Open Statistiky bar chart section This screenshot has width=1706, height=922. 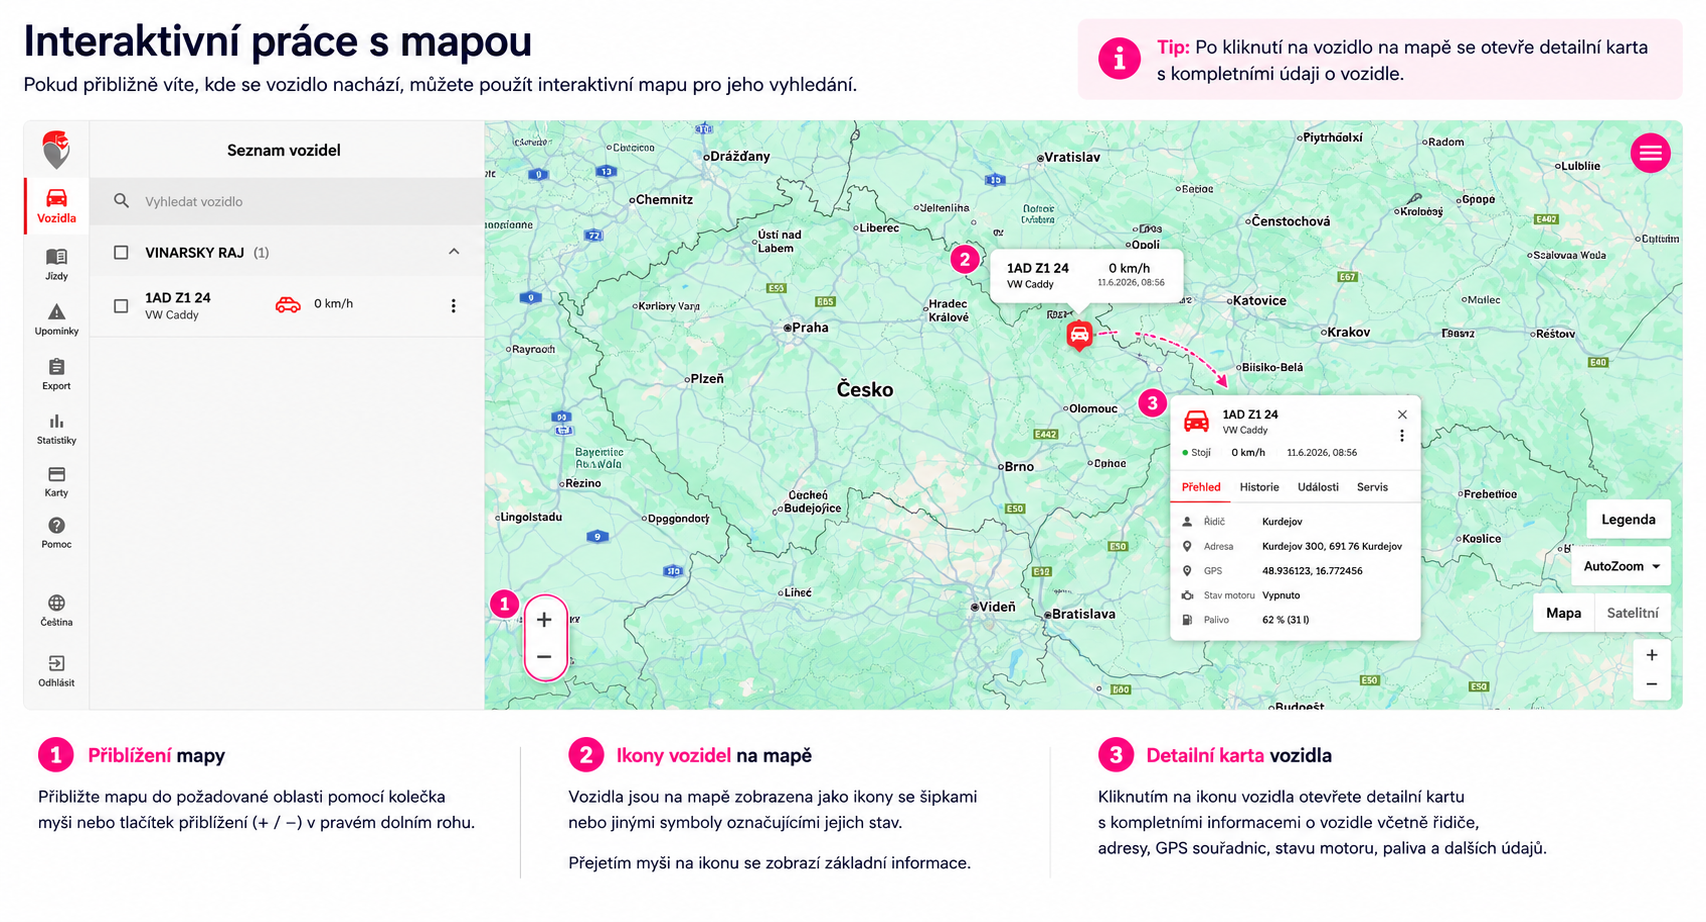click(57, 429)
